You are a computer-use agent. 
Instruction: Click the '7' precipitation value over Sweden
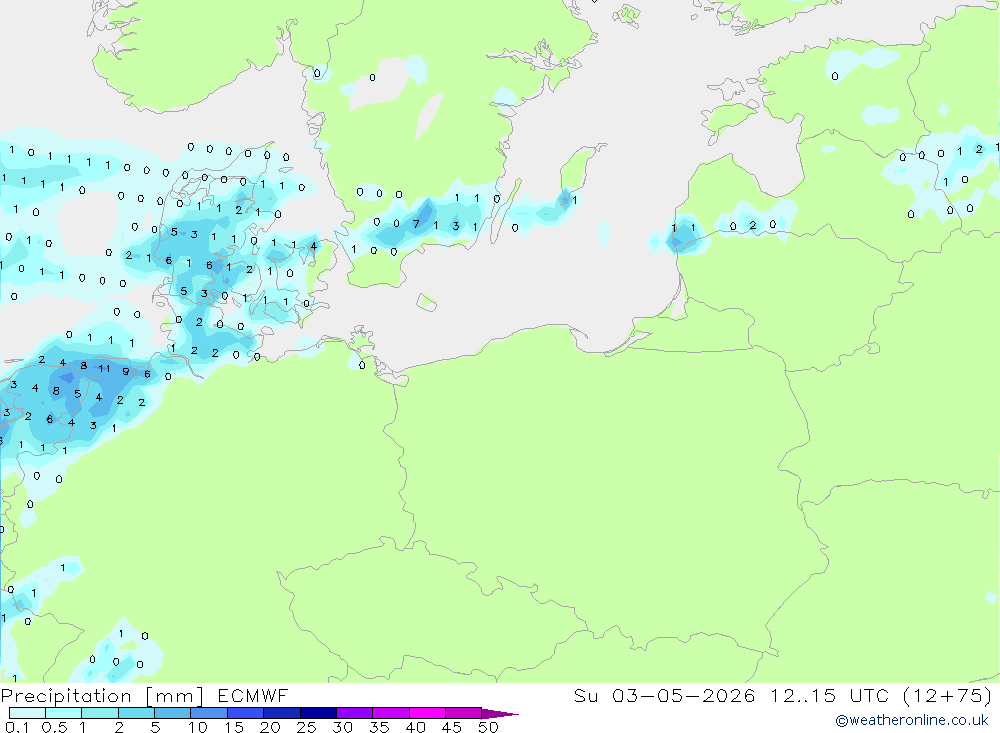coord(416,224)
